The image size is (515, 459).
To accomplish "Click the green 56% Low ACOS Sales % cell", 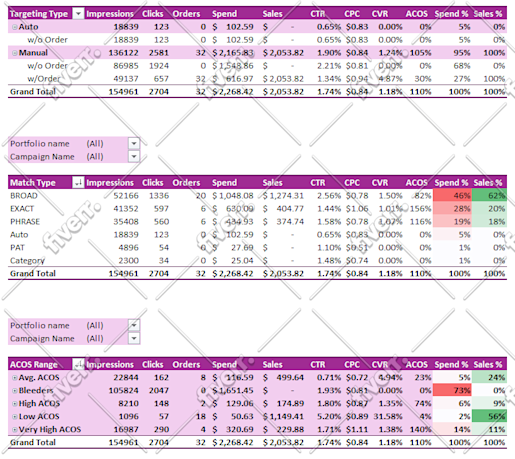I will point(489,416).
